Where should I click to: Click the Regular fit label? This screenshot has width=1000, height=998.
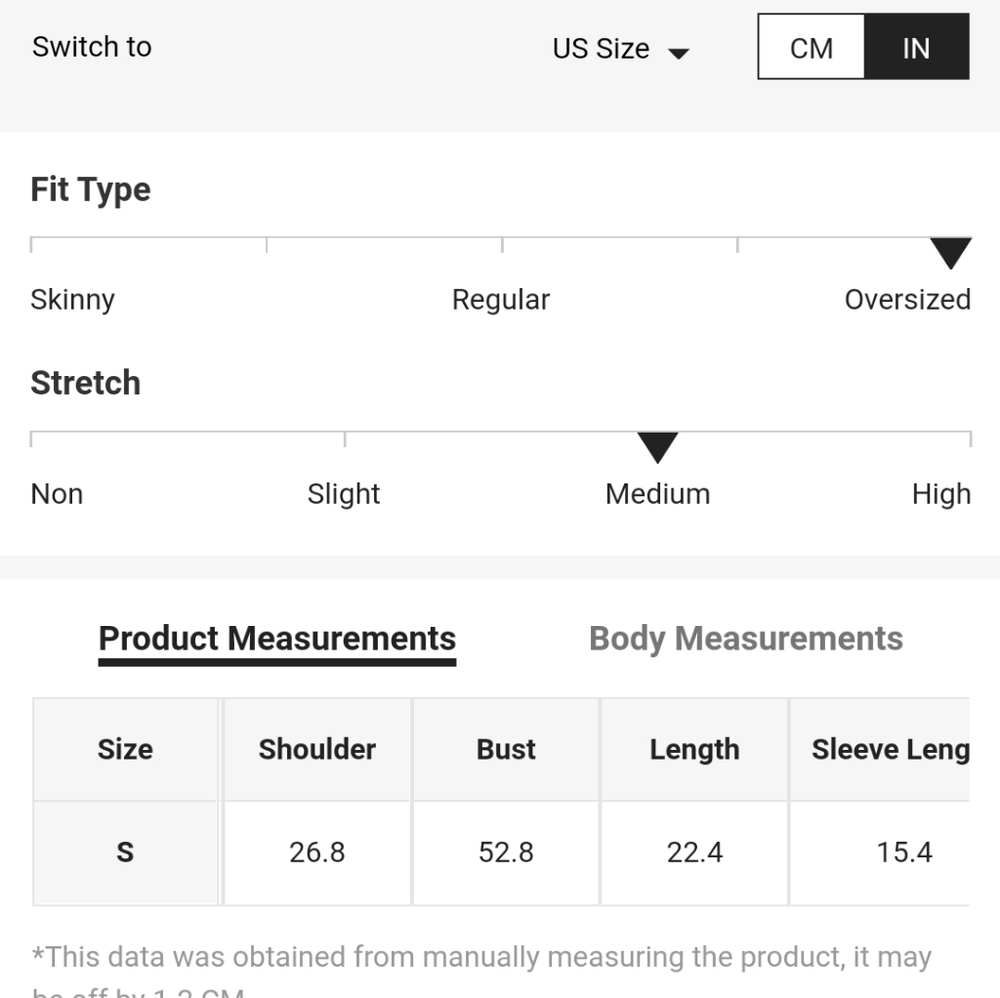(501, 300)
